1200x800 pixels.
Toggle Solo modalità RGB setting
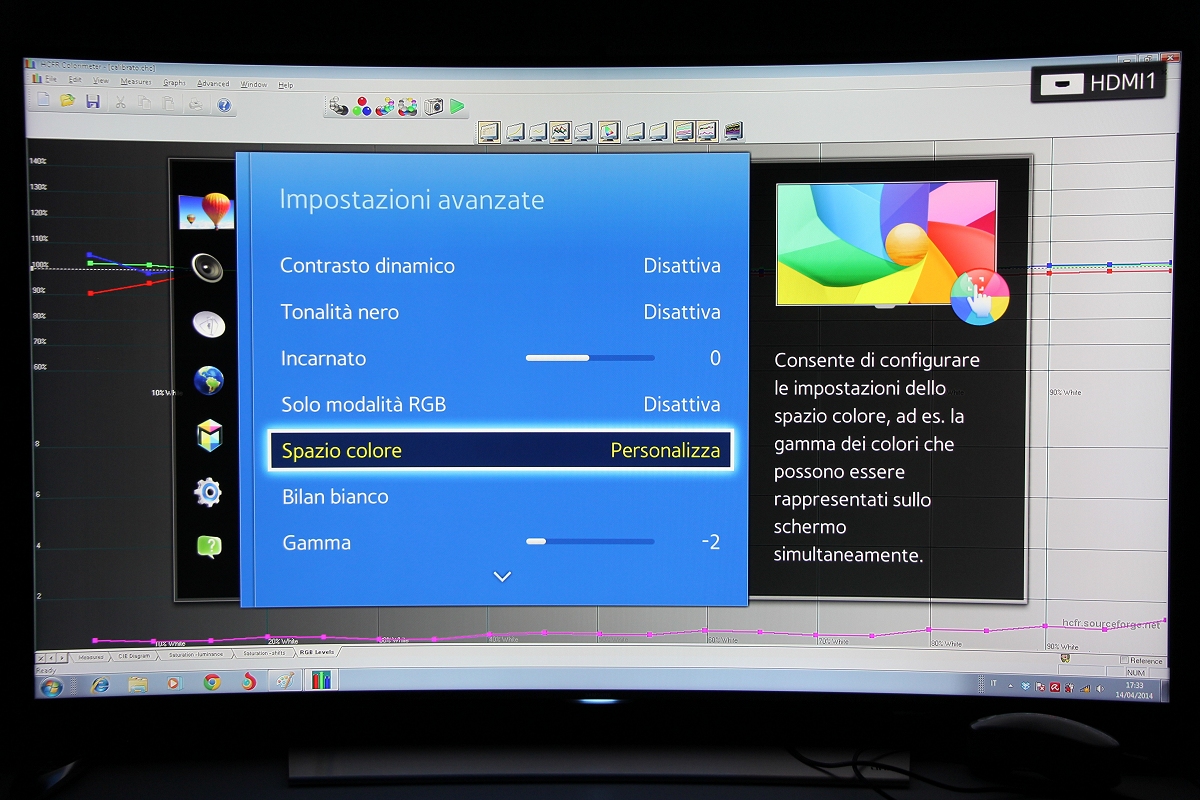pyautogui.click(x=500, y=405)
